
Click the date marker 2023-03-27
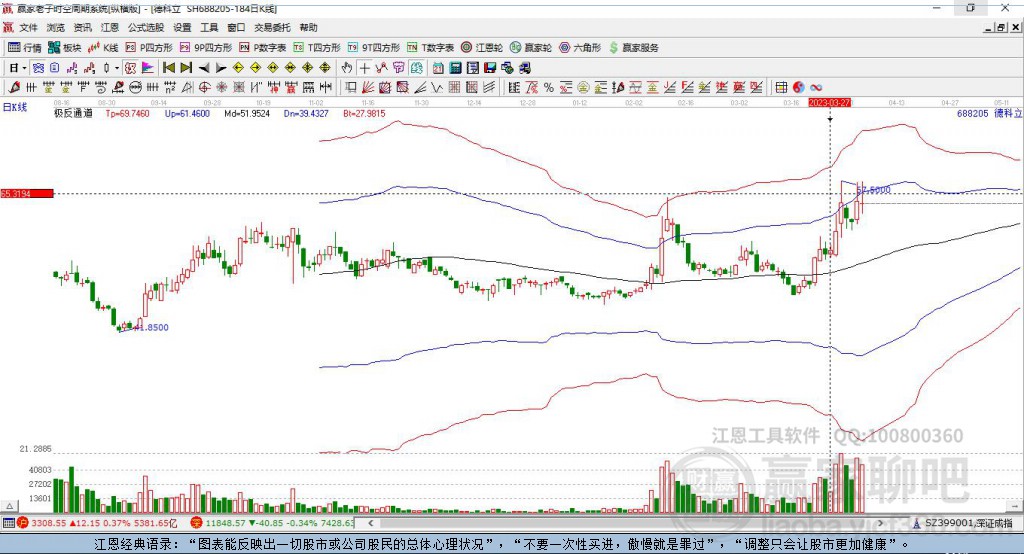[829, 103]
